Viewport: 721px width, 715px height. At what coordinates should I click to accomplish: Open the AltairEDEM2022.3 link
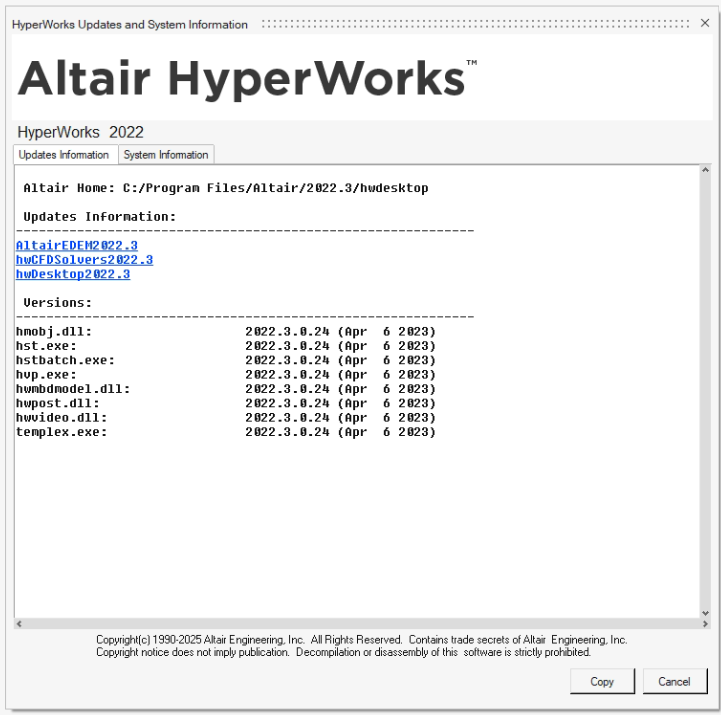77,246
